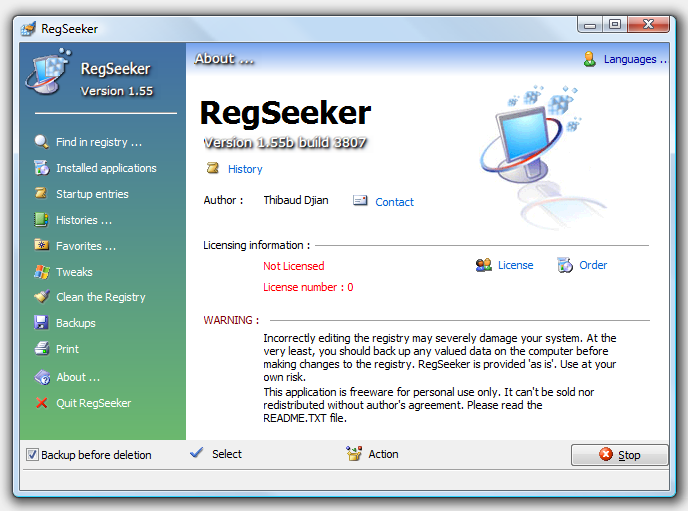The width and height of the screenshot is (688, 511).
Task: Click the Not Licensed text
Action: pyautogui.click(x=294, y=266)
